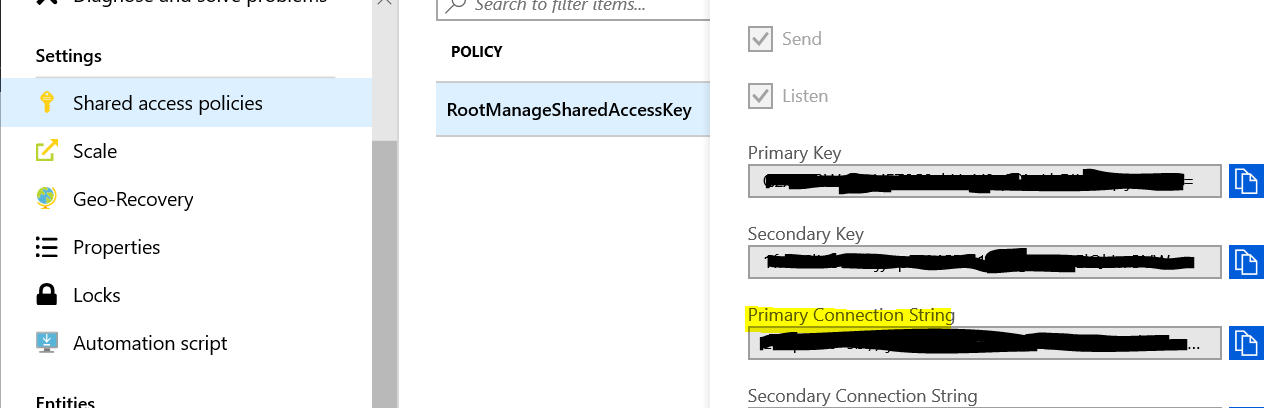Toggle the Listen checkbox
The image size is (1275, 408).
pos(760,96)
